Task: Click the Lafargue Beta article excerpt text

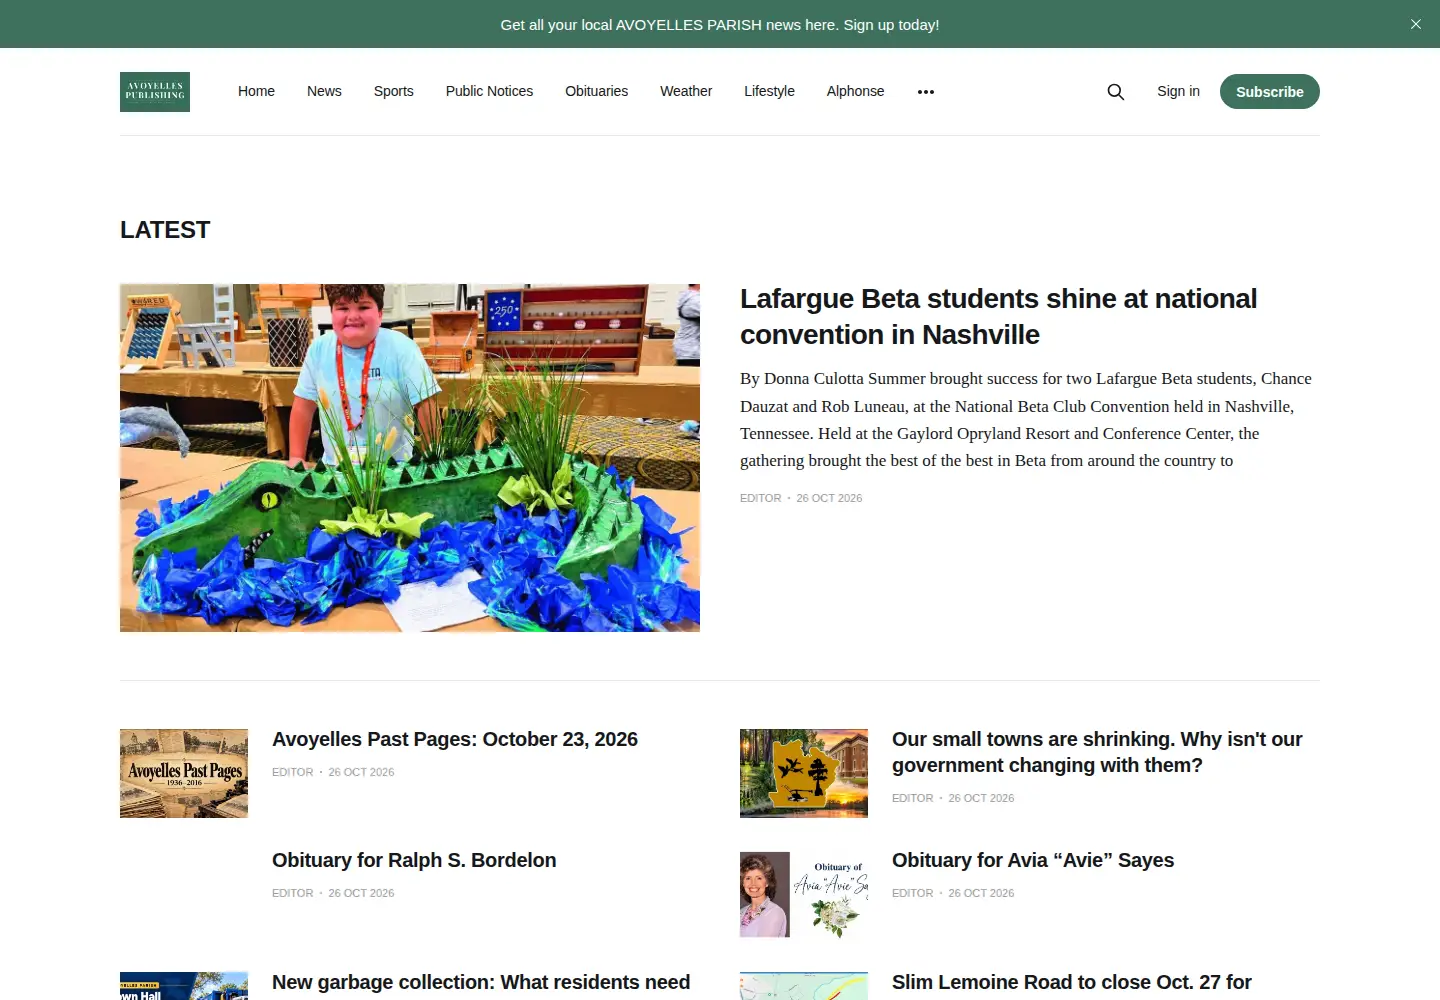Action: [1026, 420]
